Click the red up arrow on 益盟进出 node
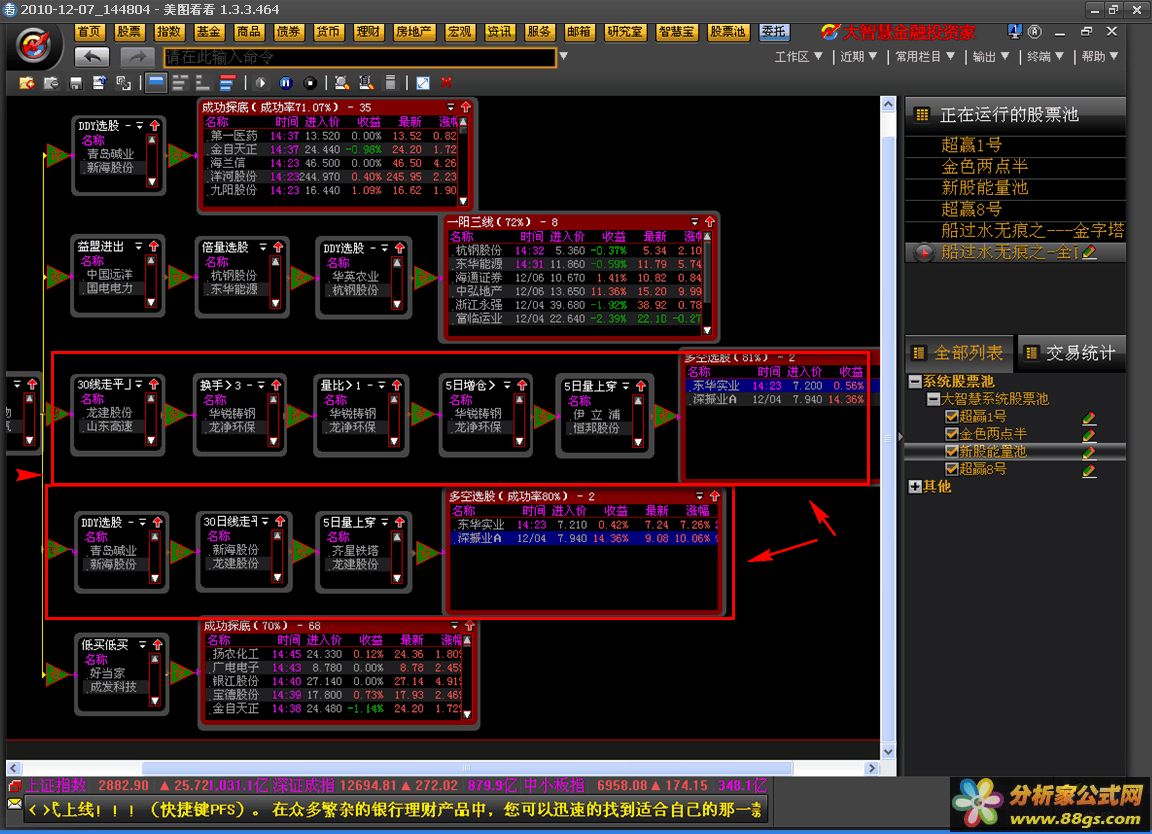The image size is (1152, 834). [x=154, y=246]
